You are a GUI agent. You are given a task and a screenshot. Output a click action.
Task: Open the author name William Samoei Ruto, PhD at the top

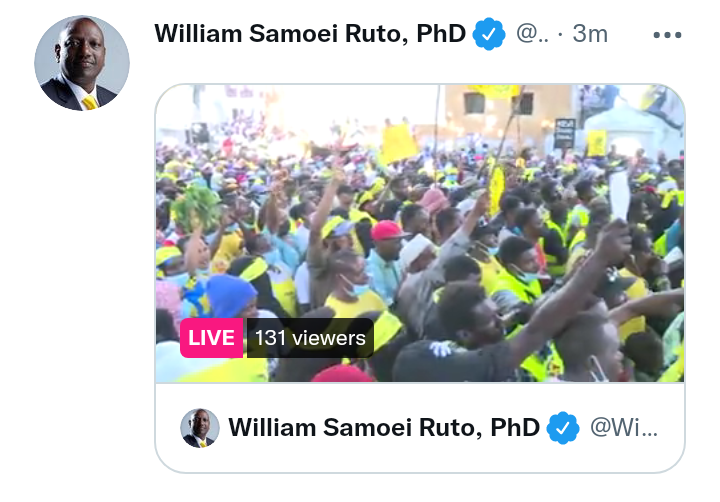click(x=310, y=34)
